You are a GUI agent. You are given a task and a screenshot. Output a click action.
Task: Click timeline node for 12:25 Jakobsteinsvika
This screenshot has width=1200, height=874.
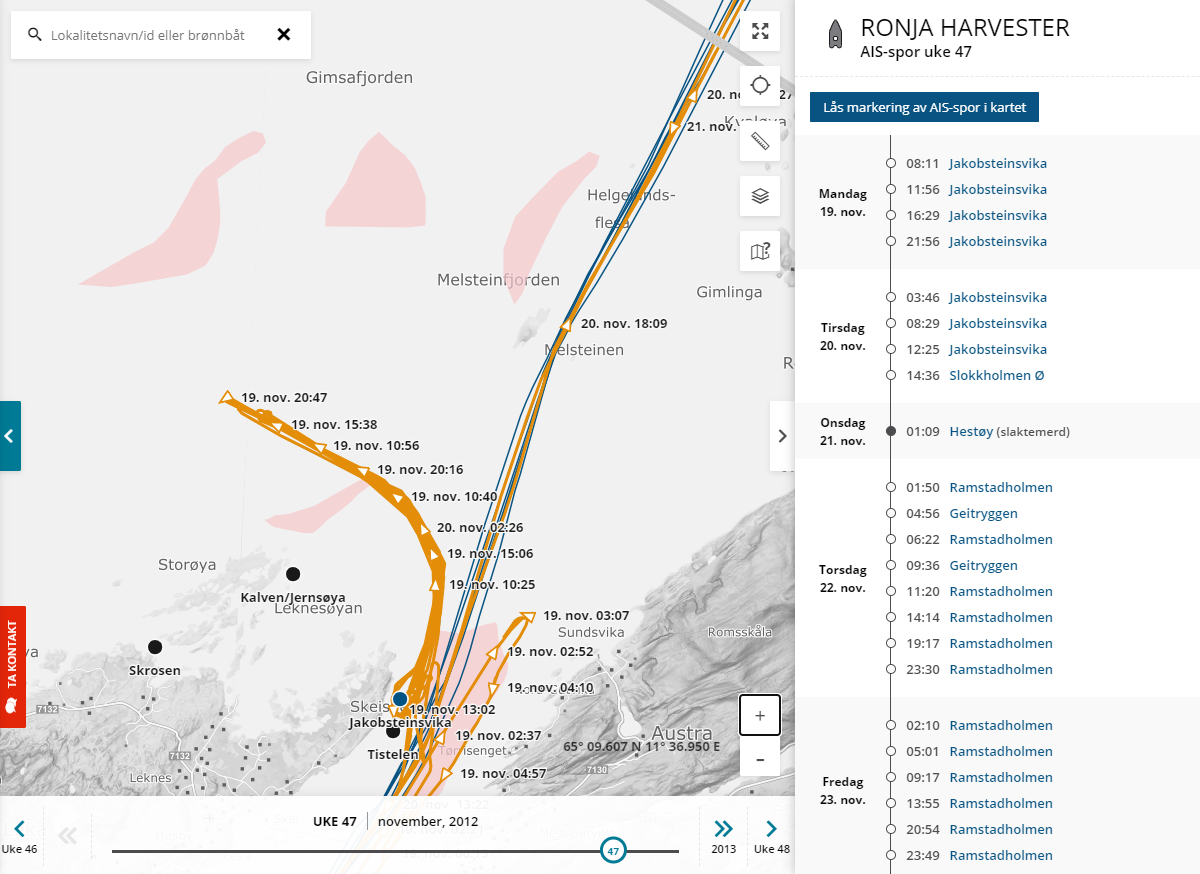pyautogui.click(x=890, y=349)
